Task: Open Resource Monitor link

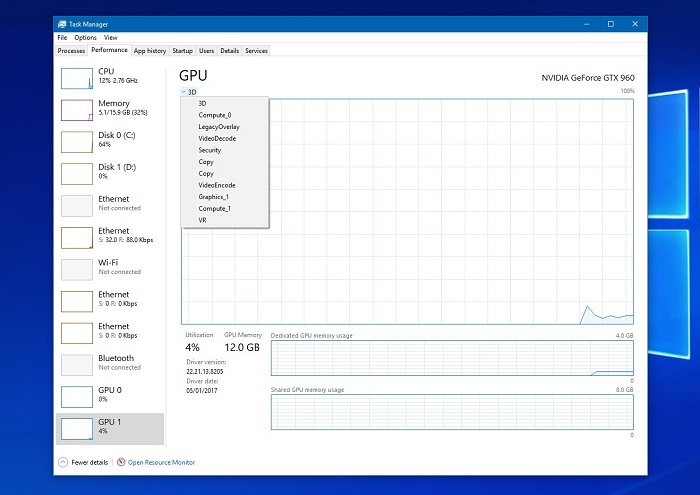Action: tap(162, 462)
